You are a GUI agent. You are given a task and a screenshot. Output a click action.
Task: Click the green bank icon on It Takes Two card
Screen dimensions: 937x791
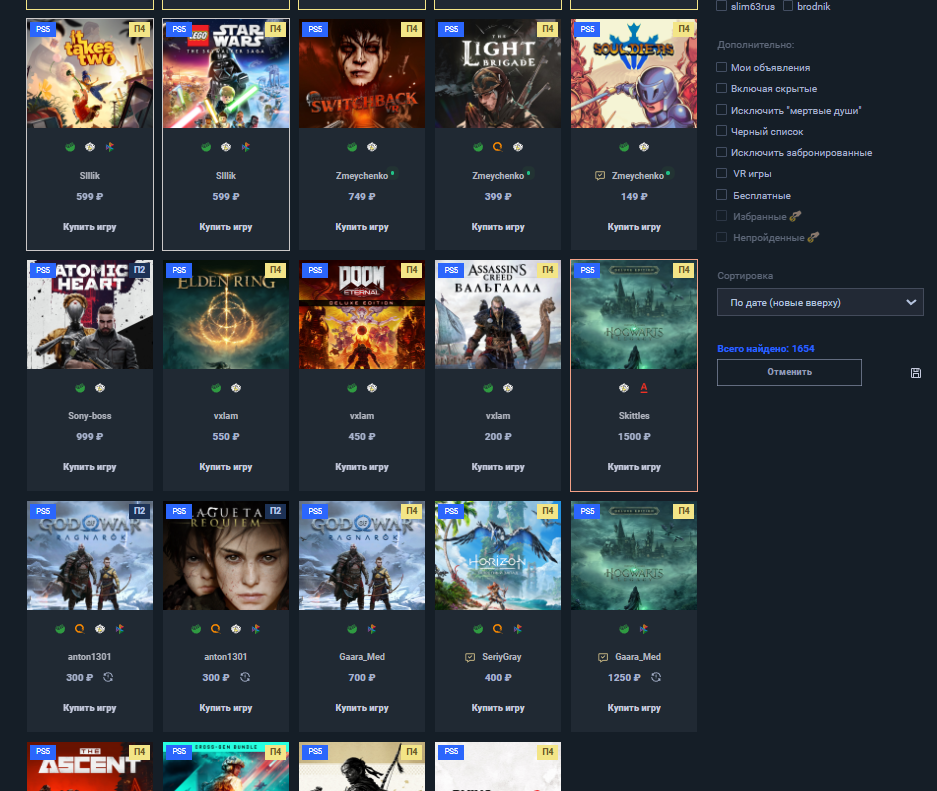pyautogui.click(x=70, y=147)
